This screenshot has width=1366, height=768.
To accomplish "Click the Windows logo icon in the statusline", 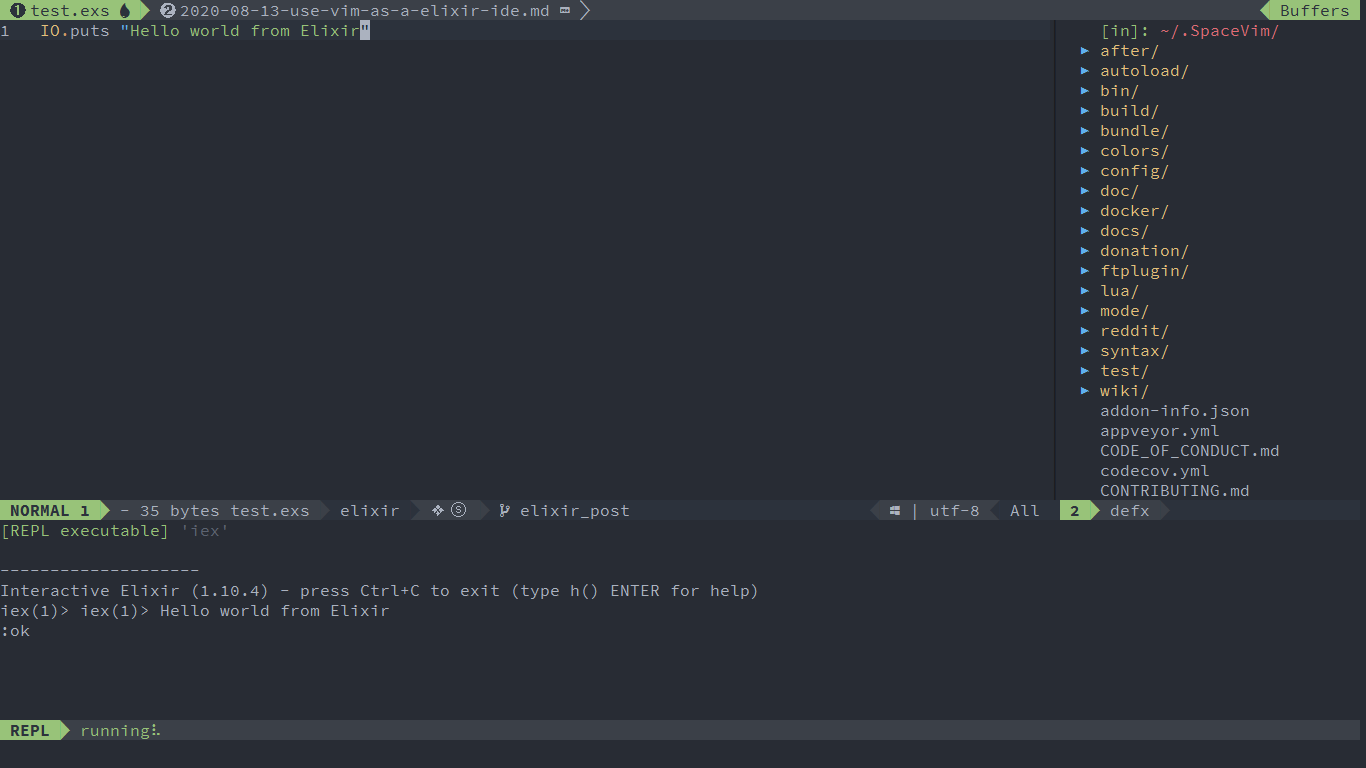I will tap(894, 511).
